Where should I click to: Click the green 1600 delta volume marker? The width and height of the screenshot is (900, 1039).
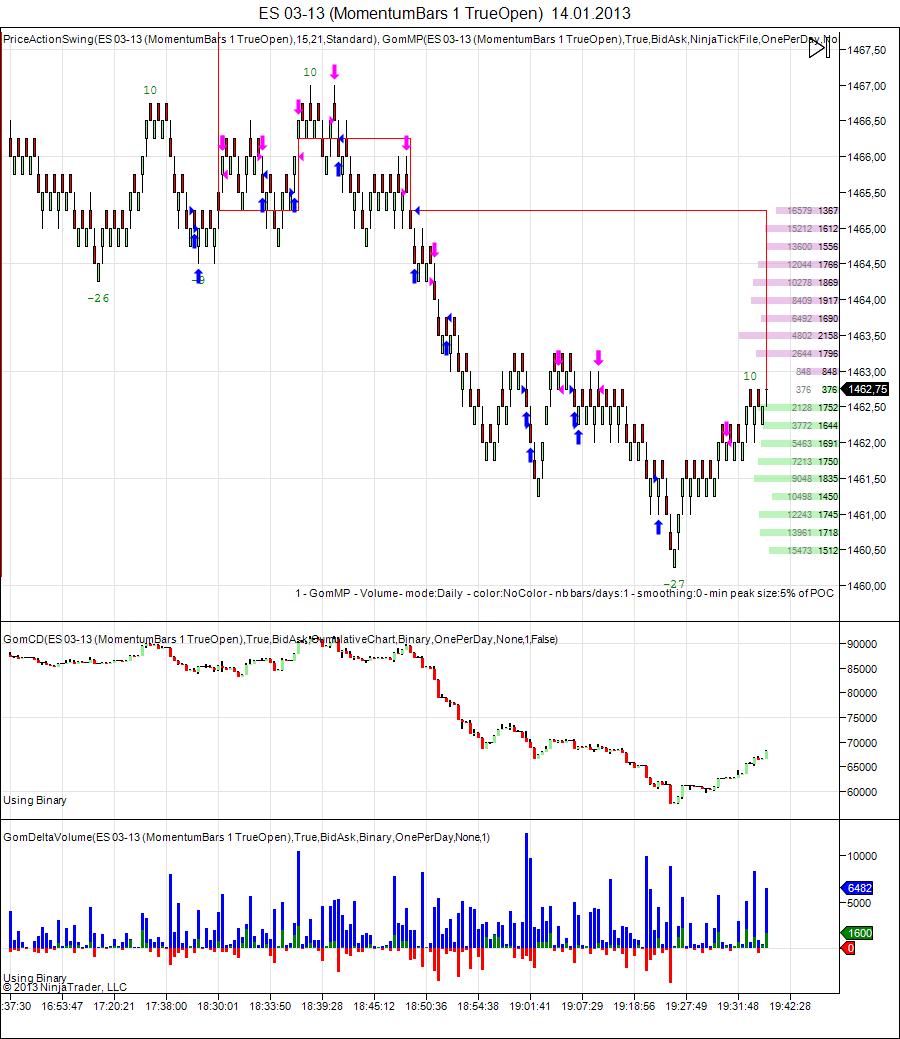point(858,933)
